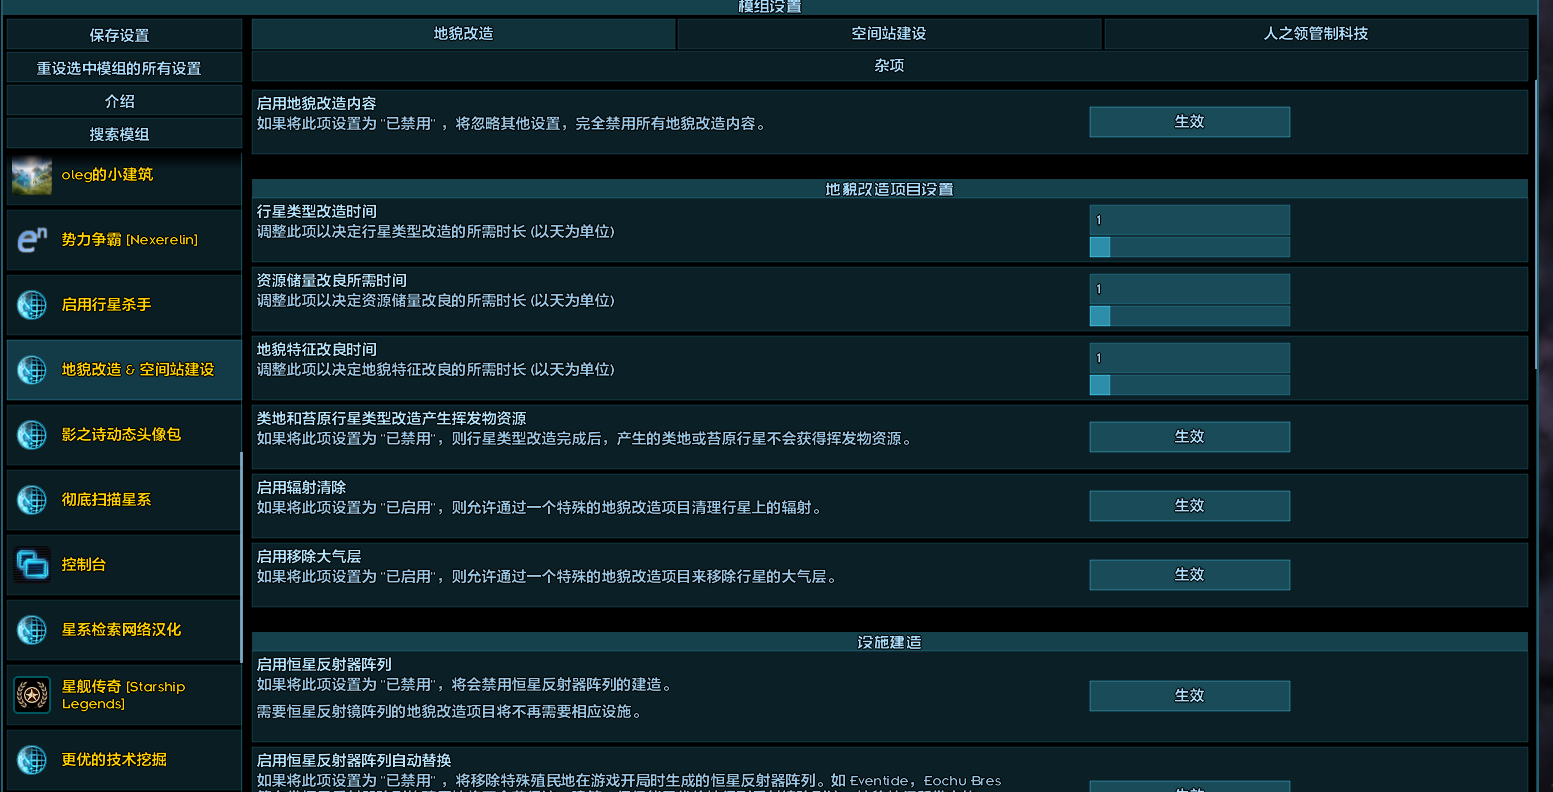Open the 人之领管制科技 tab
The height and width of the screenshot is (792, 1553).
tap(1316, 34)
